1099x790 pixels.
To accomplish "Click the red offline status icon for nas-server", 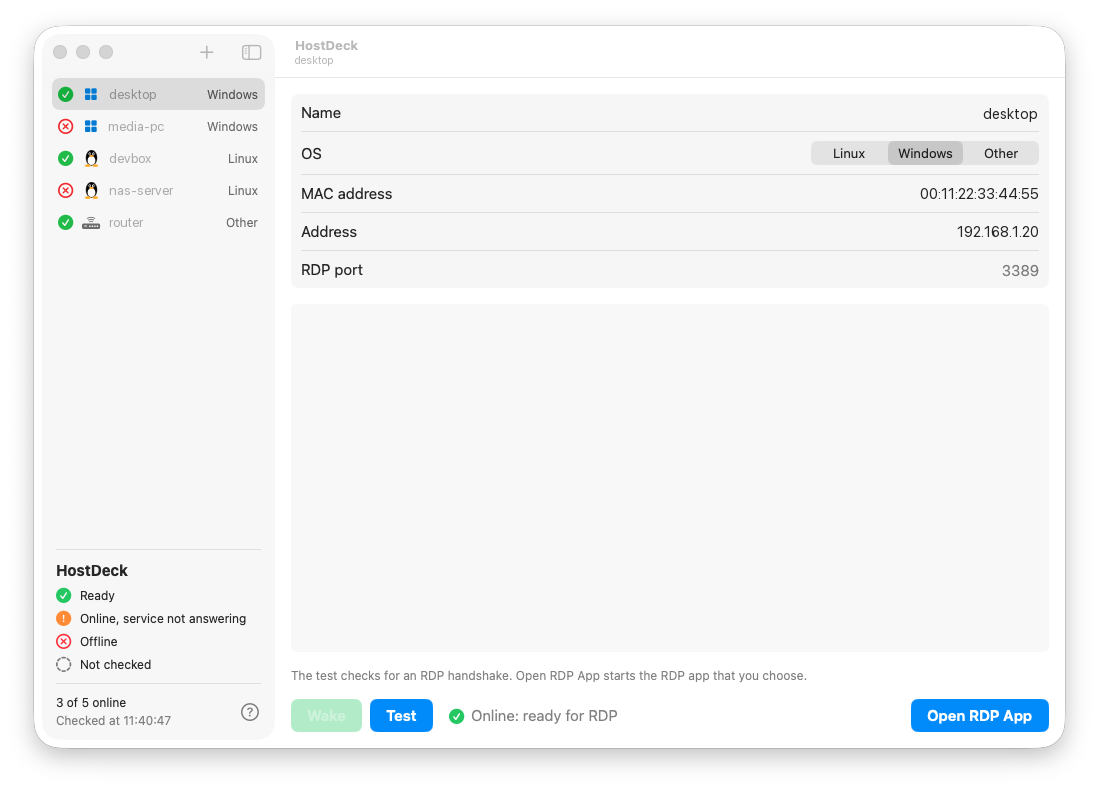I will click(x=65, y=191).
